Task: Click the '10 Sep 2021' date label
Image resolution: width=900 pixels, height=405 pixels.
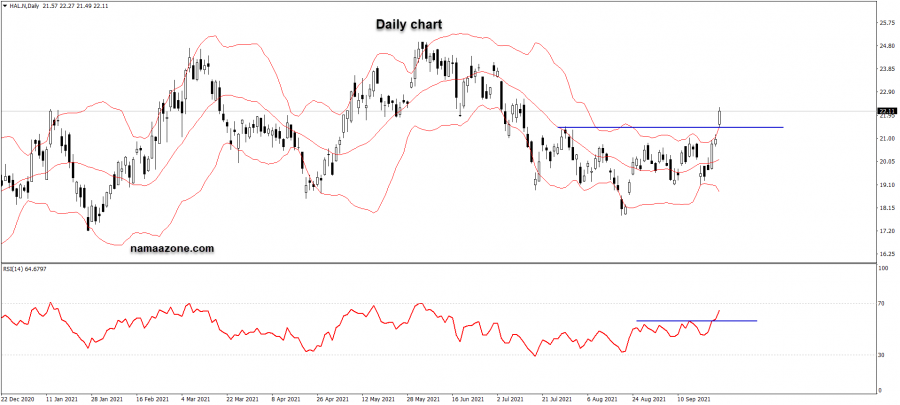Action: tap(698, 399)
